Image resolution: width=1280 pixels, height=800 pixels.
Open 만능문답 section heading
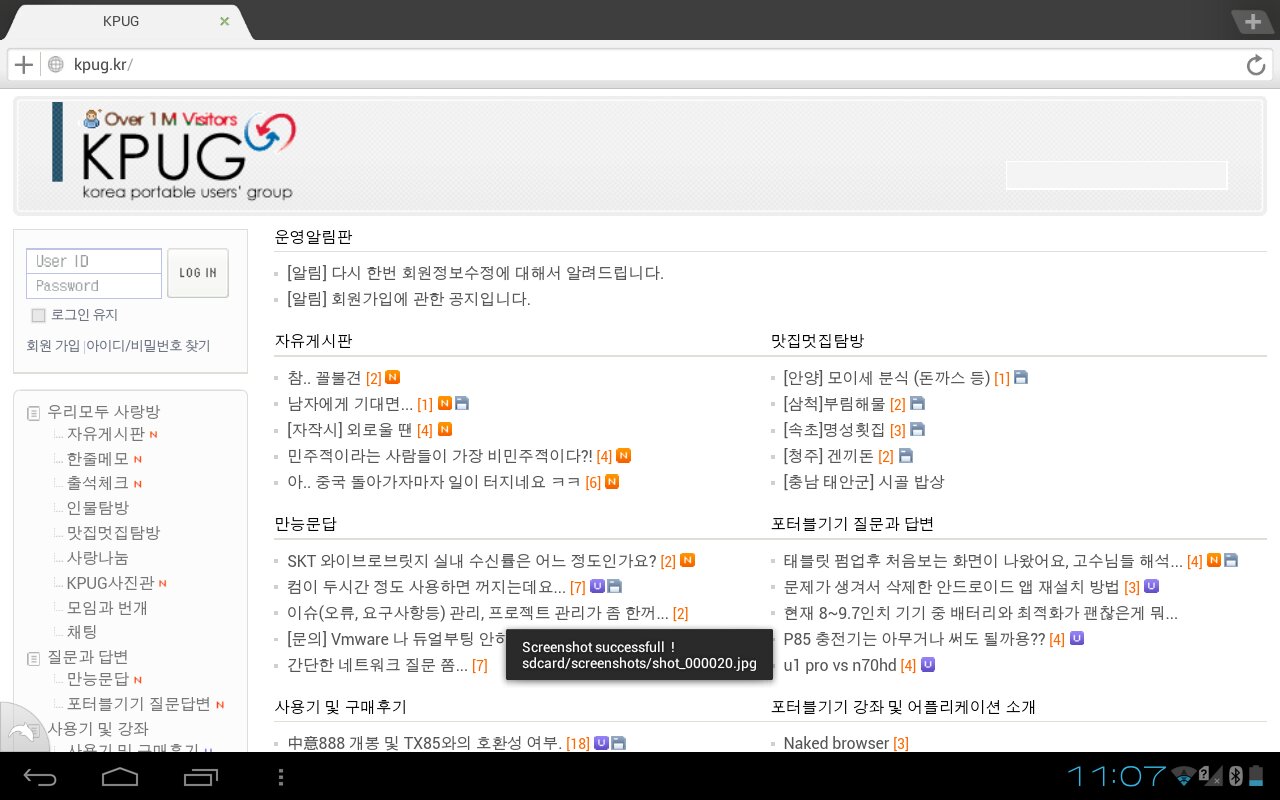pos(306,523)
